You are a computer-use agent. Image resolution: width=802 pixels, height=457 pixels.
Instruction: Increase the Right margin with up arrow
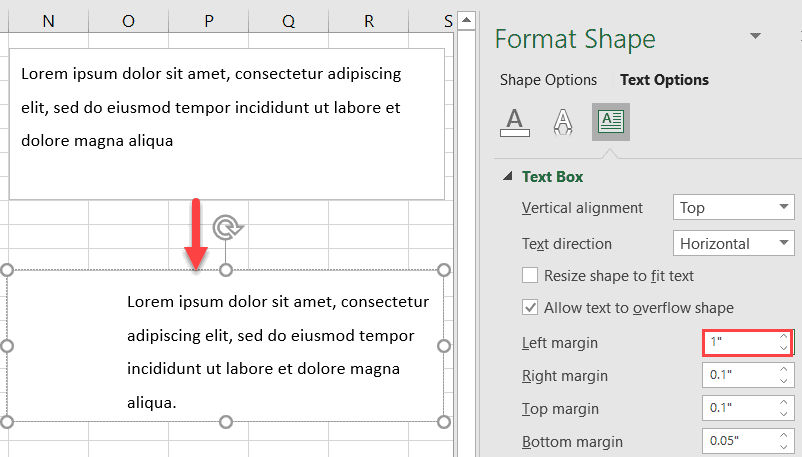coord(784,371)
